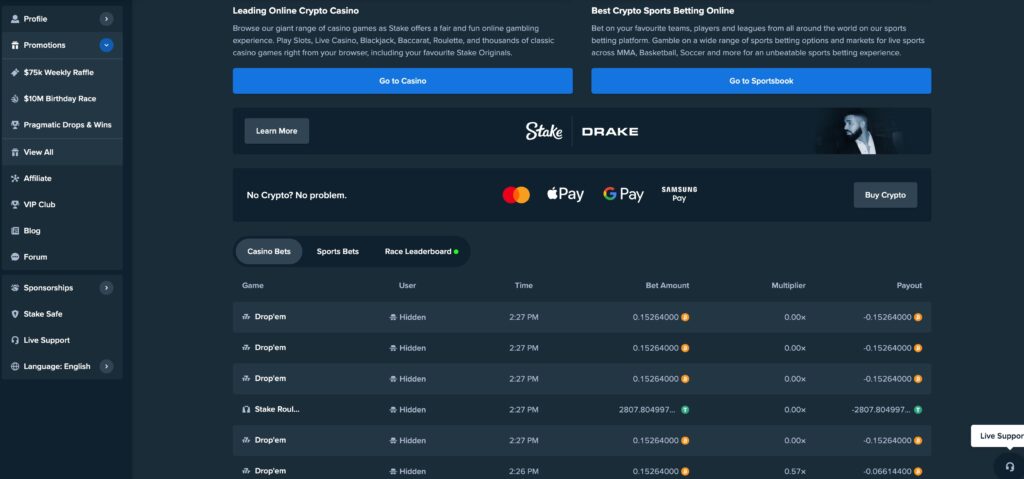
Task: Switch to Race Leaderboard tab
Action: pyautogui.click(x=421, y=252)
